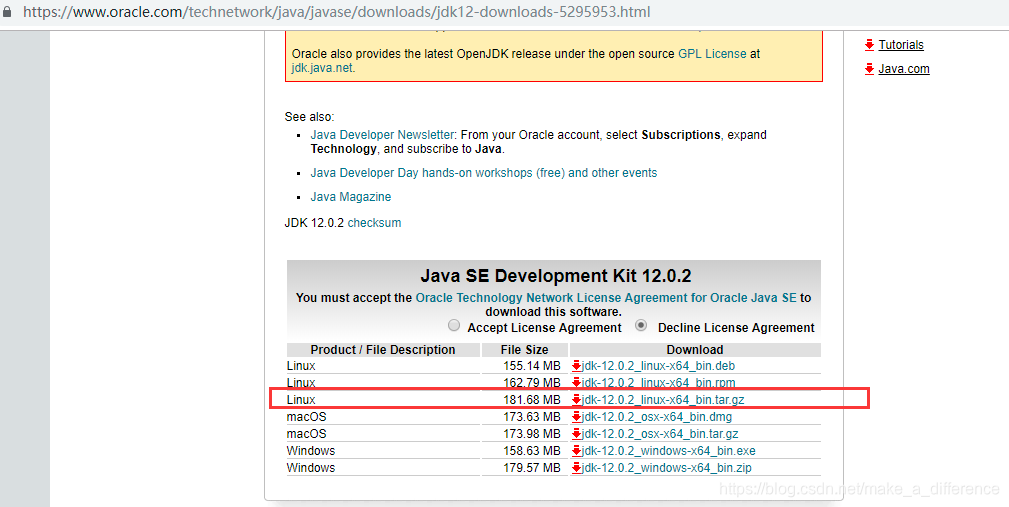Click download arrow icon for osx-x64_bin.dmg
Screen dimensions: 1009x507
click(x=577, y=417)
